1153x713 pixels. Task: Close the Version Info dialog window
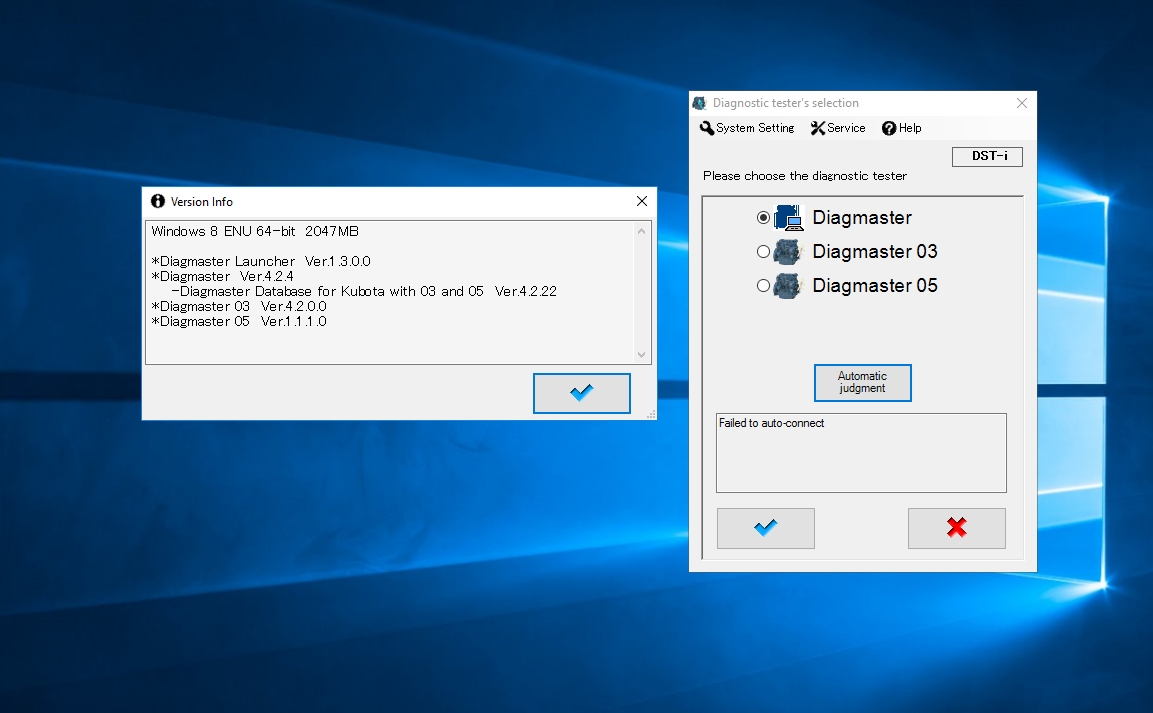pyautogui.click(x=642, y=201)
